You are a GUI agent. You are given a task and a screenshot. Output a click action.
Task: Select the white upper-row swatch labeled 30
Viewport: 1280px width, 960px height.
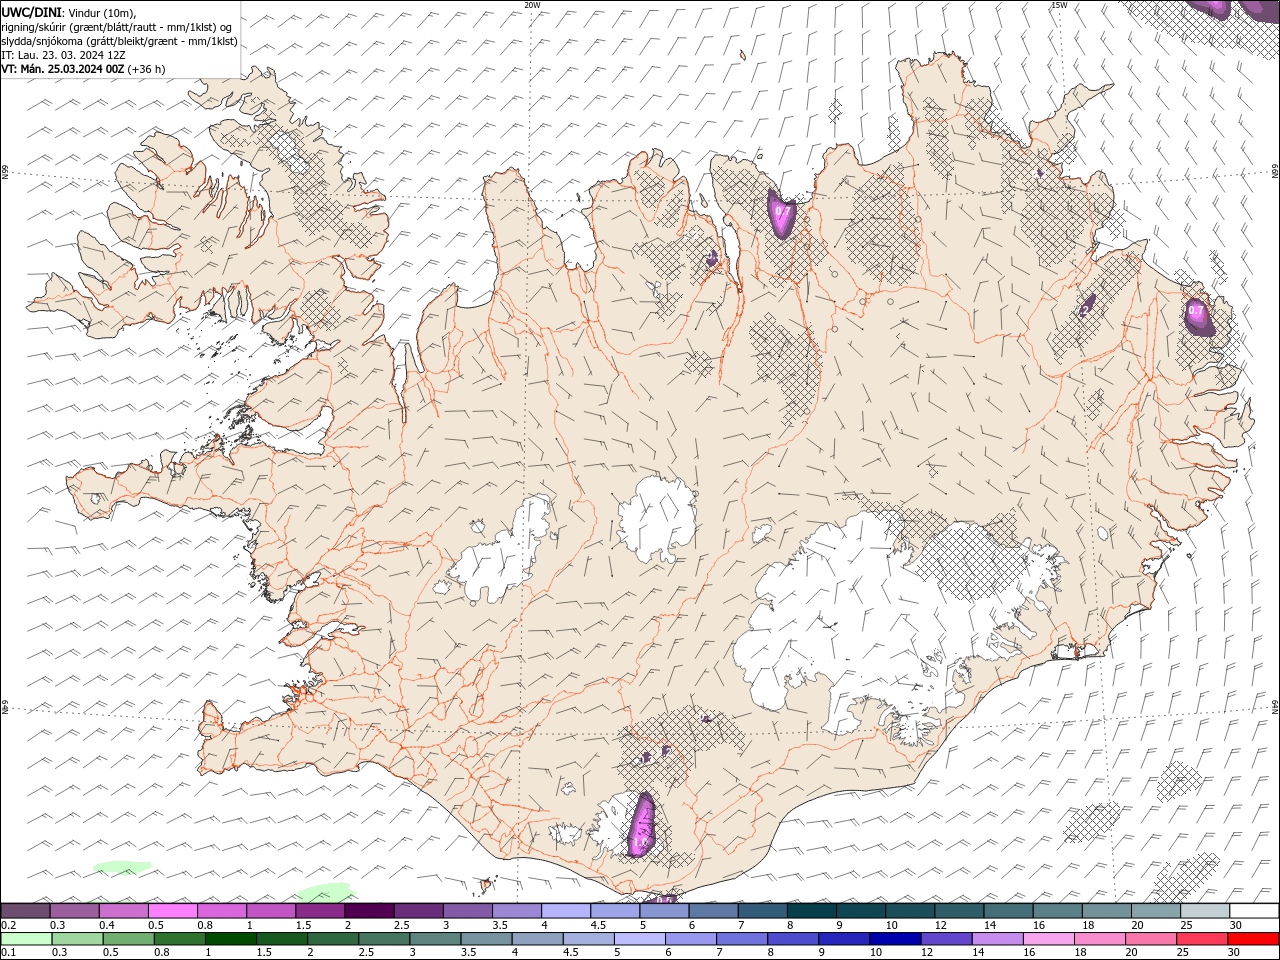(1253, 911)
